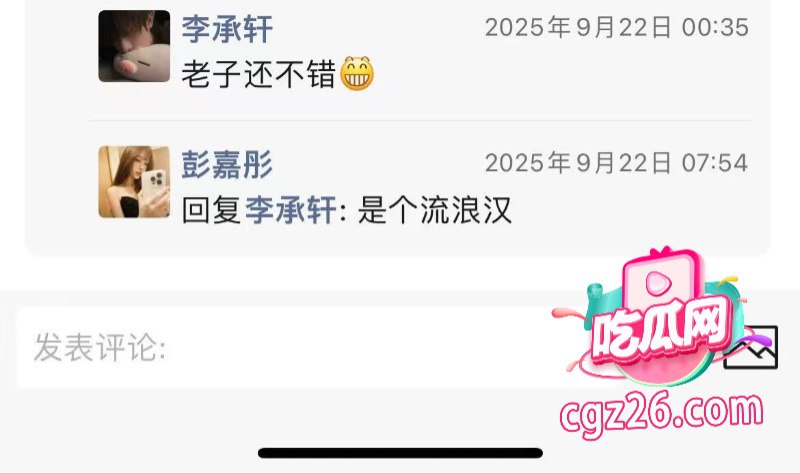800x473 pixels.
Task: Tap the picture attachment icon by comment box
Action: [751, 347]
